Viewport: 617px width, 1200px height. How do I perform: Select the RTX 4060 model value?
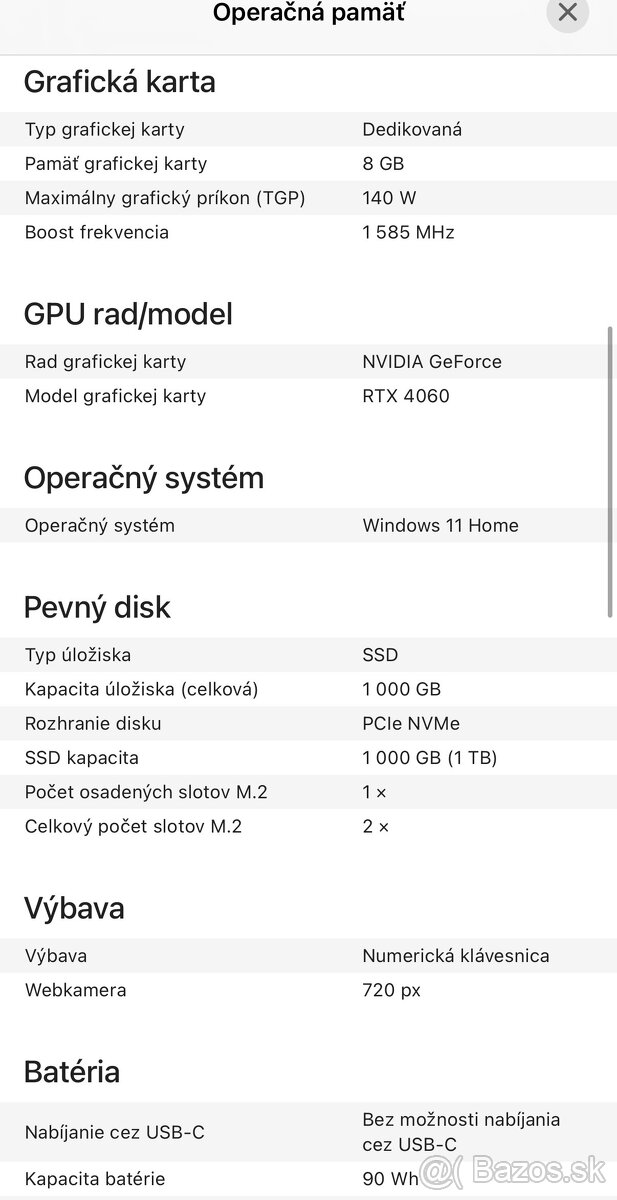click(405, 396)
